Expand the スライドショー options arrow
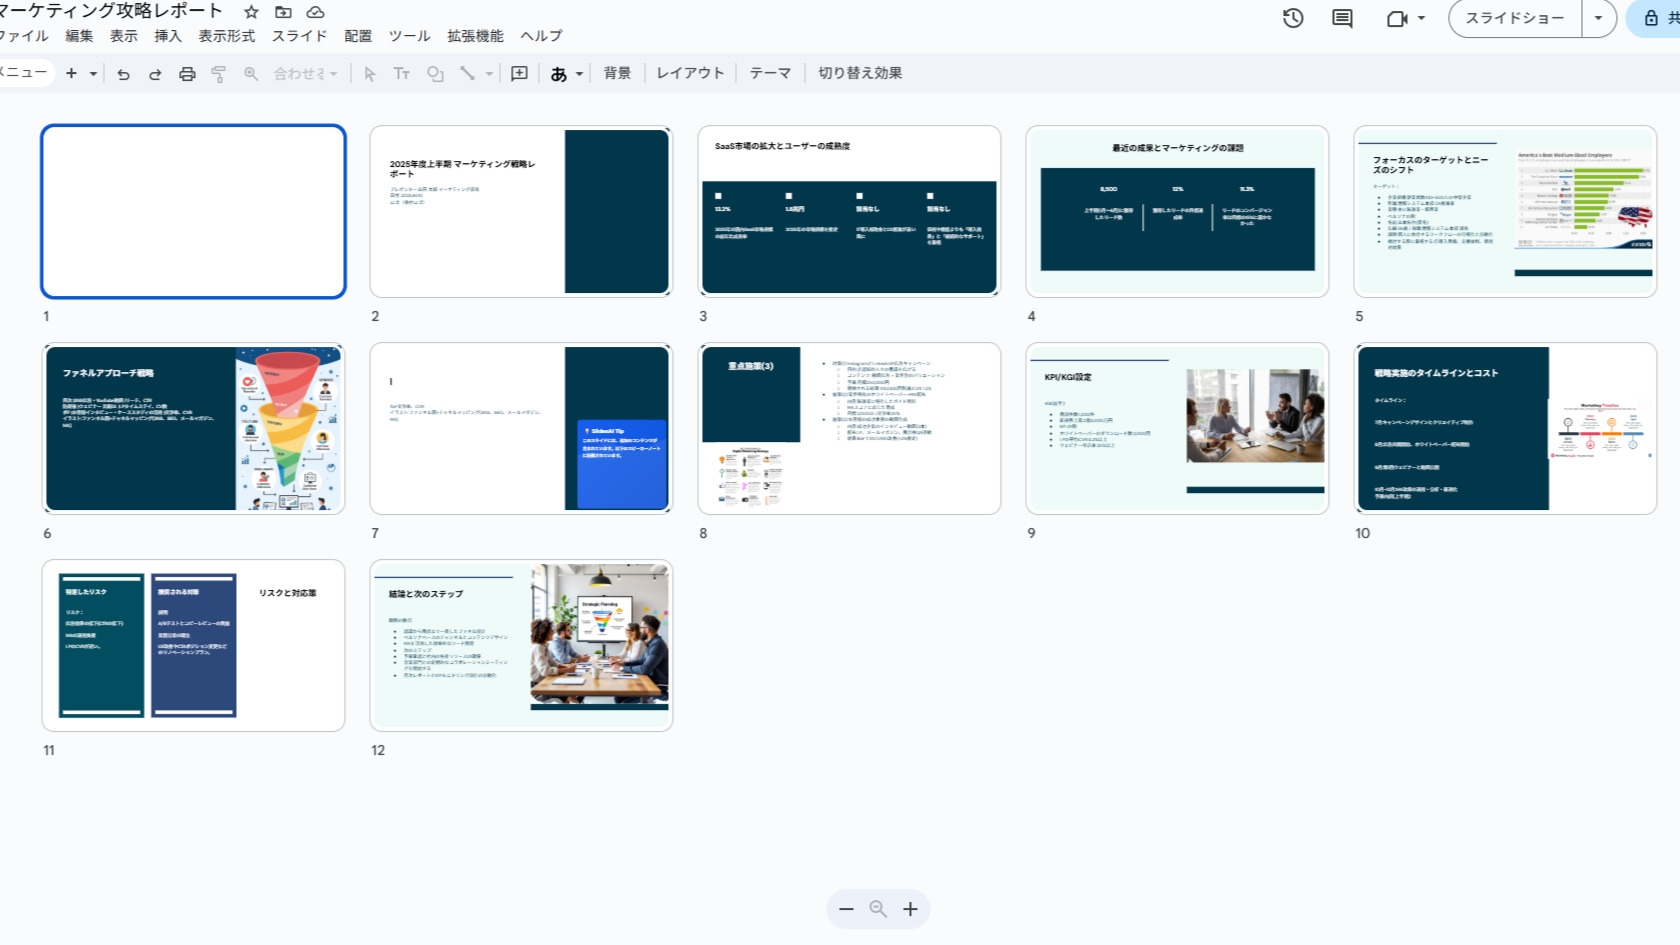1680x945 pixels. 1598,18
